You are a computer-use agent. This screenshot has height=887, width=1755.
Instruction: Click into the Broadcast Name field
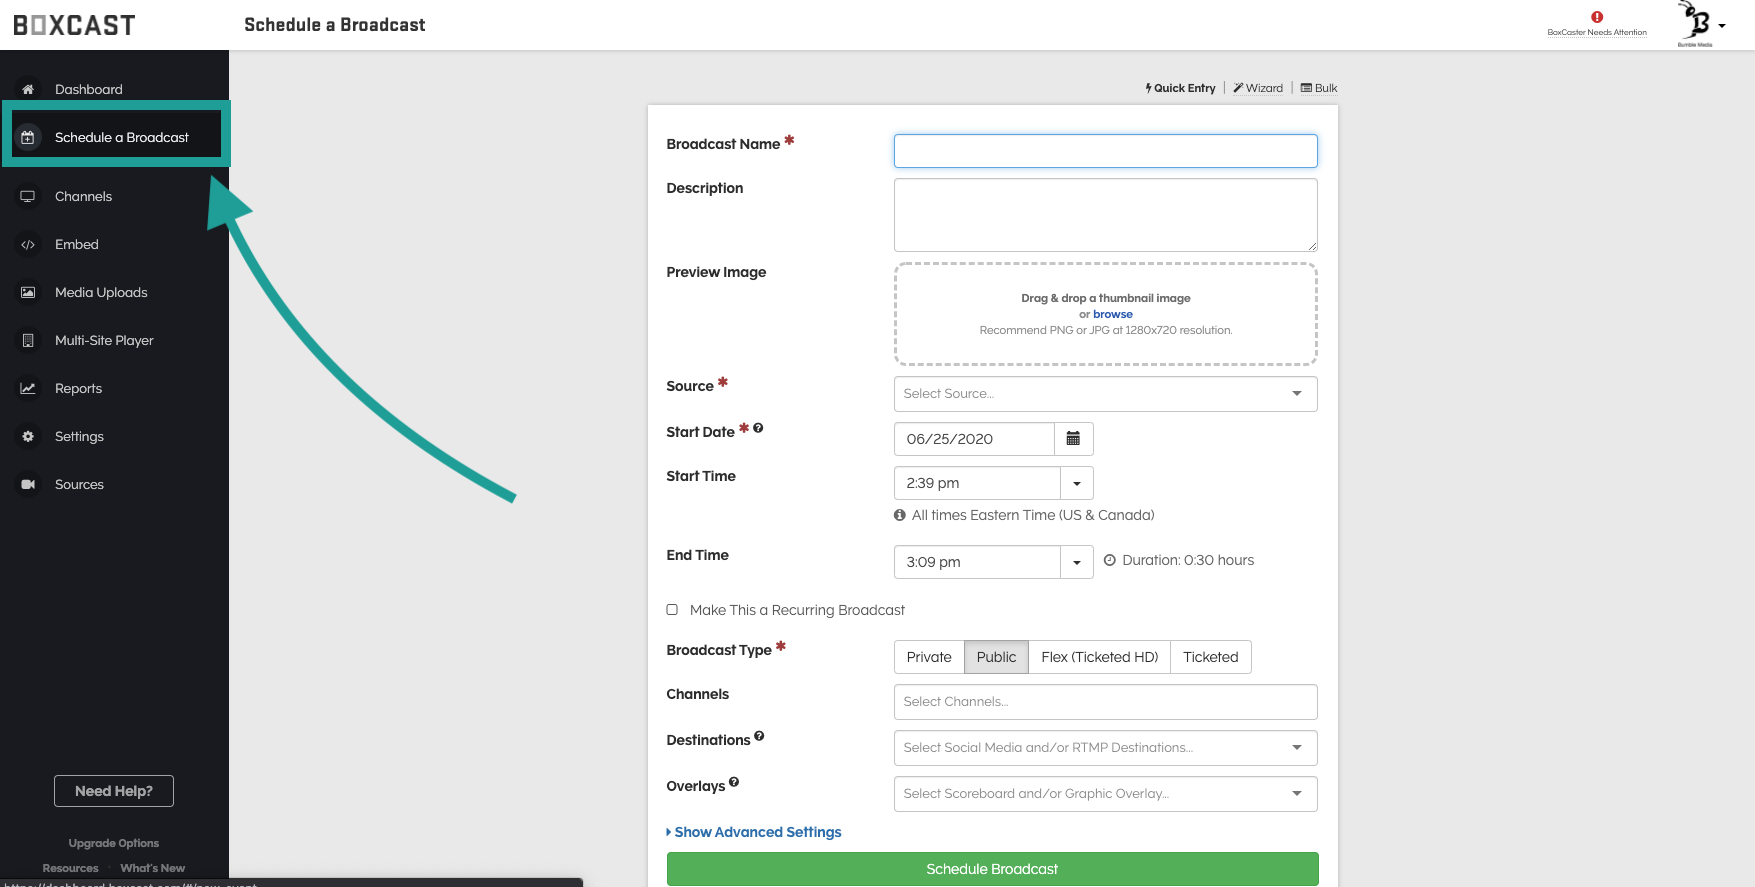1105,151
